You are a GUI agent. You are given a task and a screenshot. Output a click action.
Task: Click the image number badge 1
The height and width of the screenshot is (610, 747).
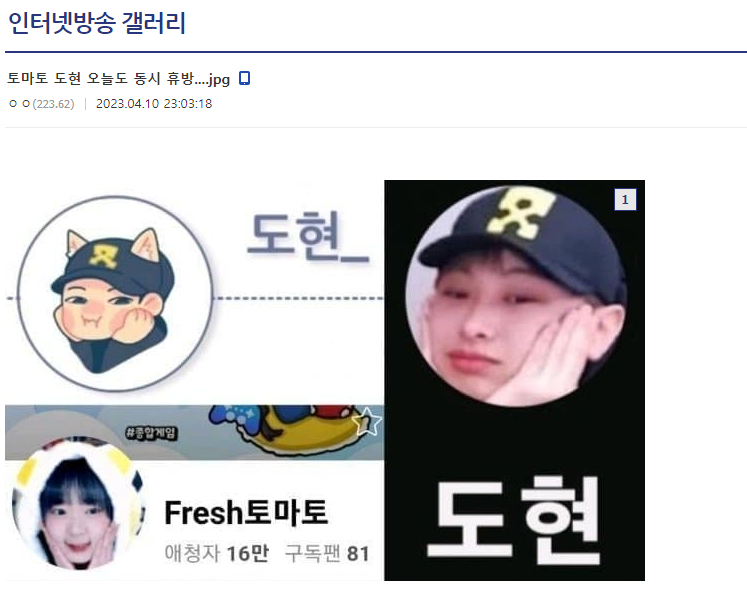click(x=625, y=200)
